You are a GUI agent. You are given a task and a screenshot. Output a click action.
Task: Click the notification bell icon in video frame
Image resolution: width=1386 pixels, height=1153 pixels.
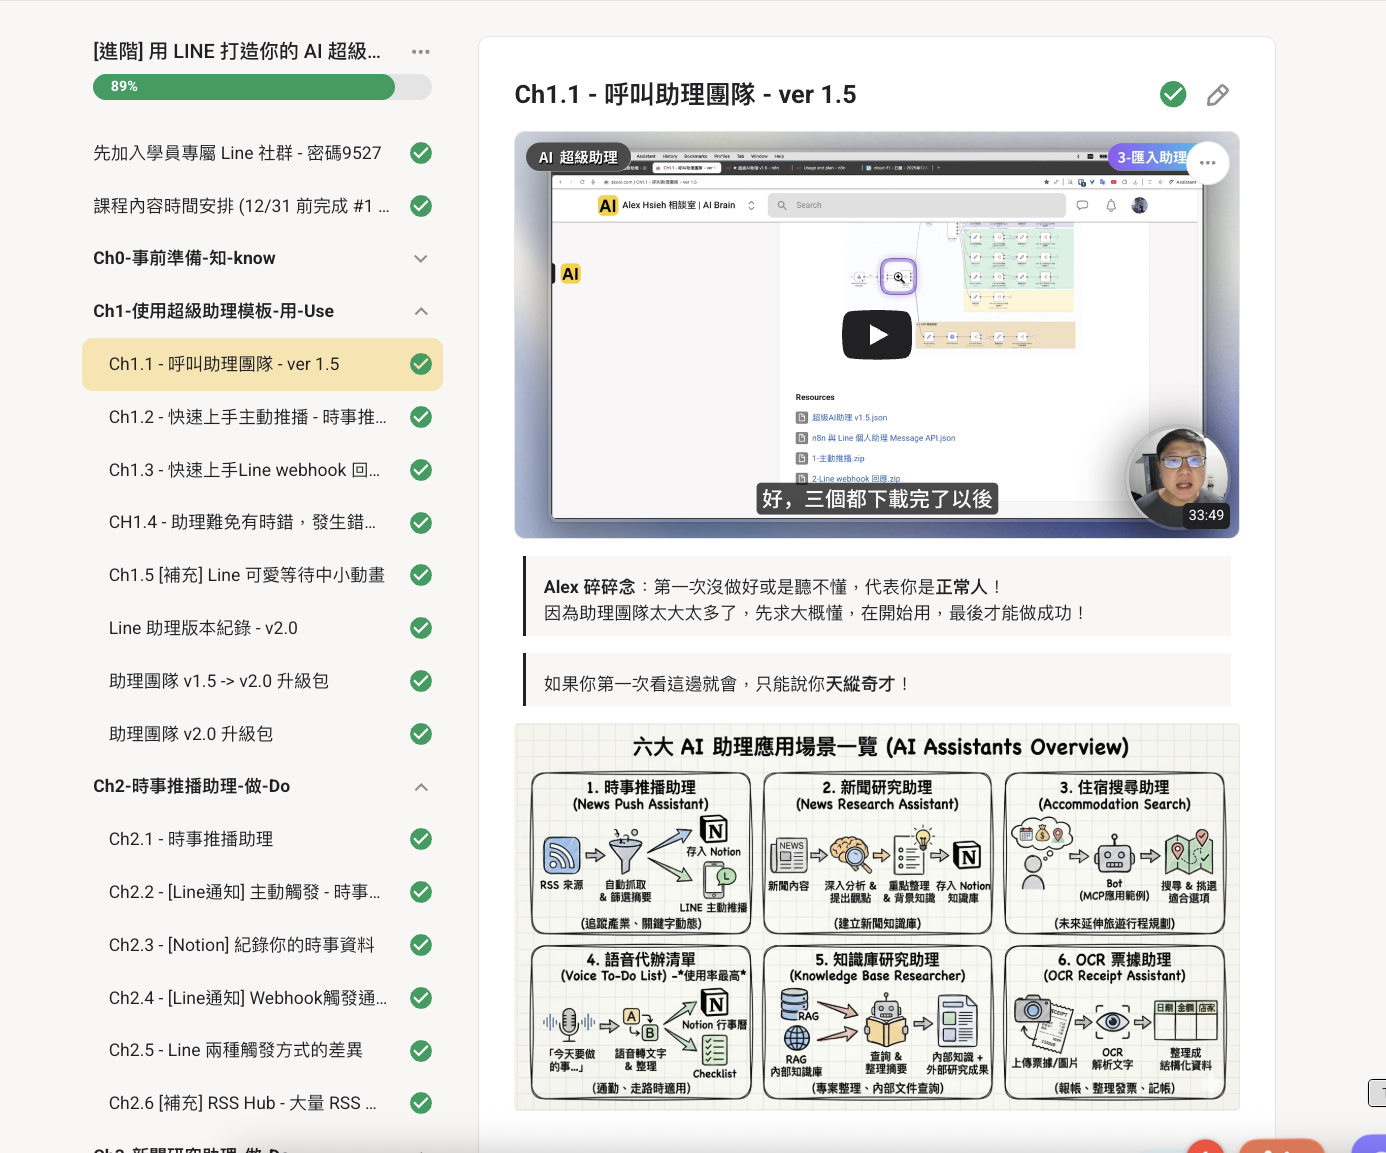point(1110,205)
